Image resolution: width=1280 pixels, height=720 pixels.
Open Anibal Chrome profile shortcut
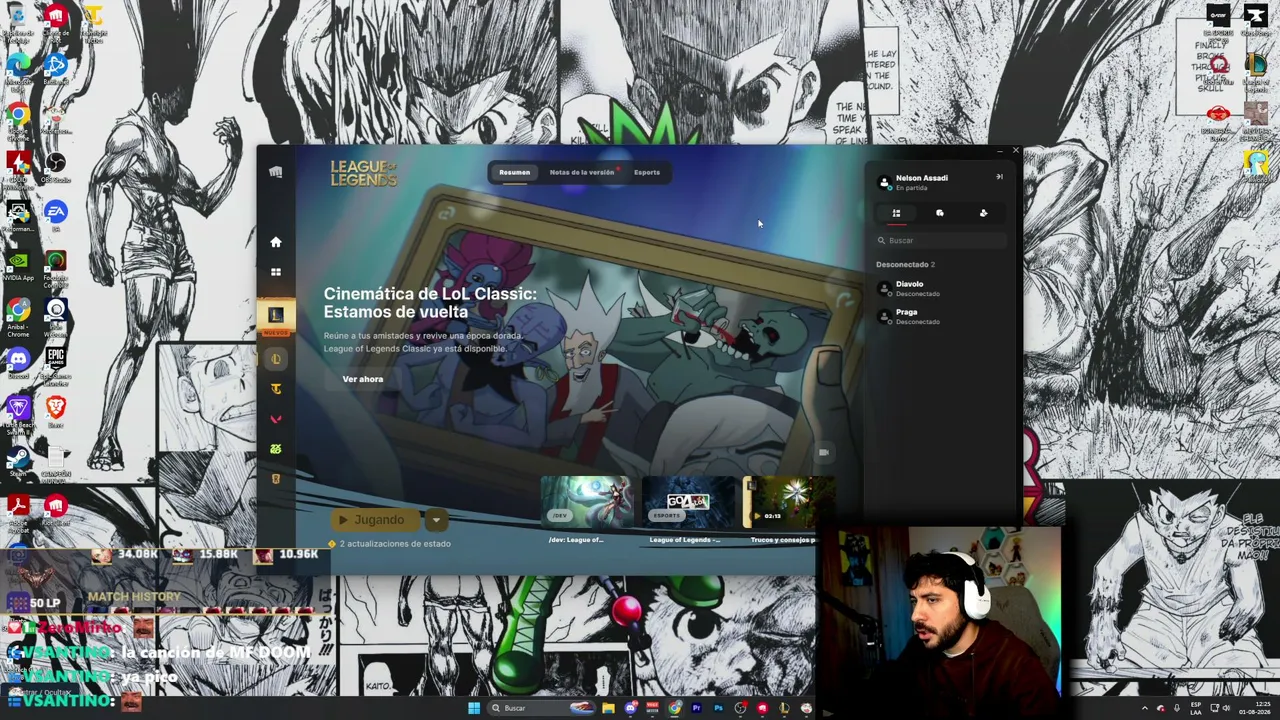tap(18, 316)
